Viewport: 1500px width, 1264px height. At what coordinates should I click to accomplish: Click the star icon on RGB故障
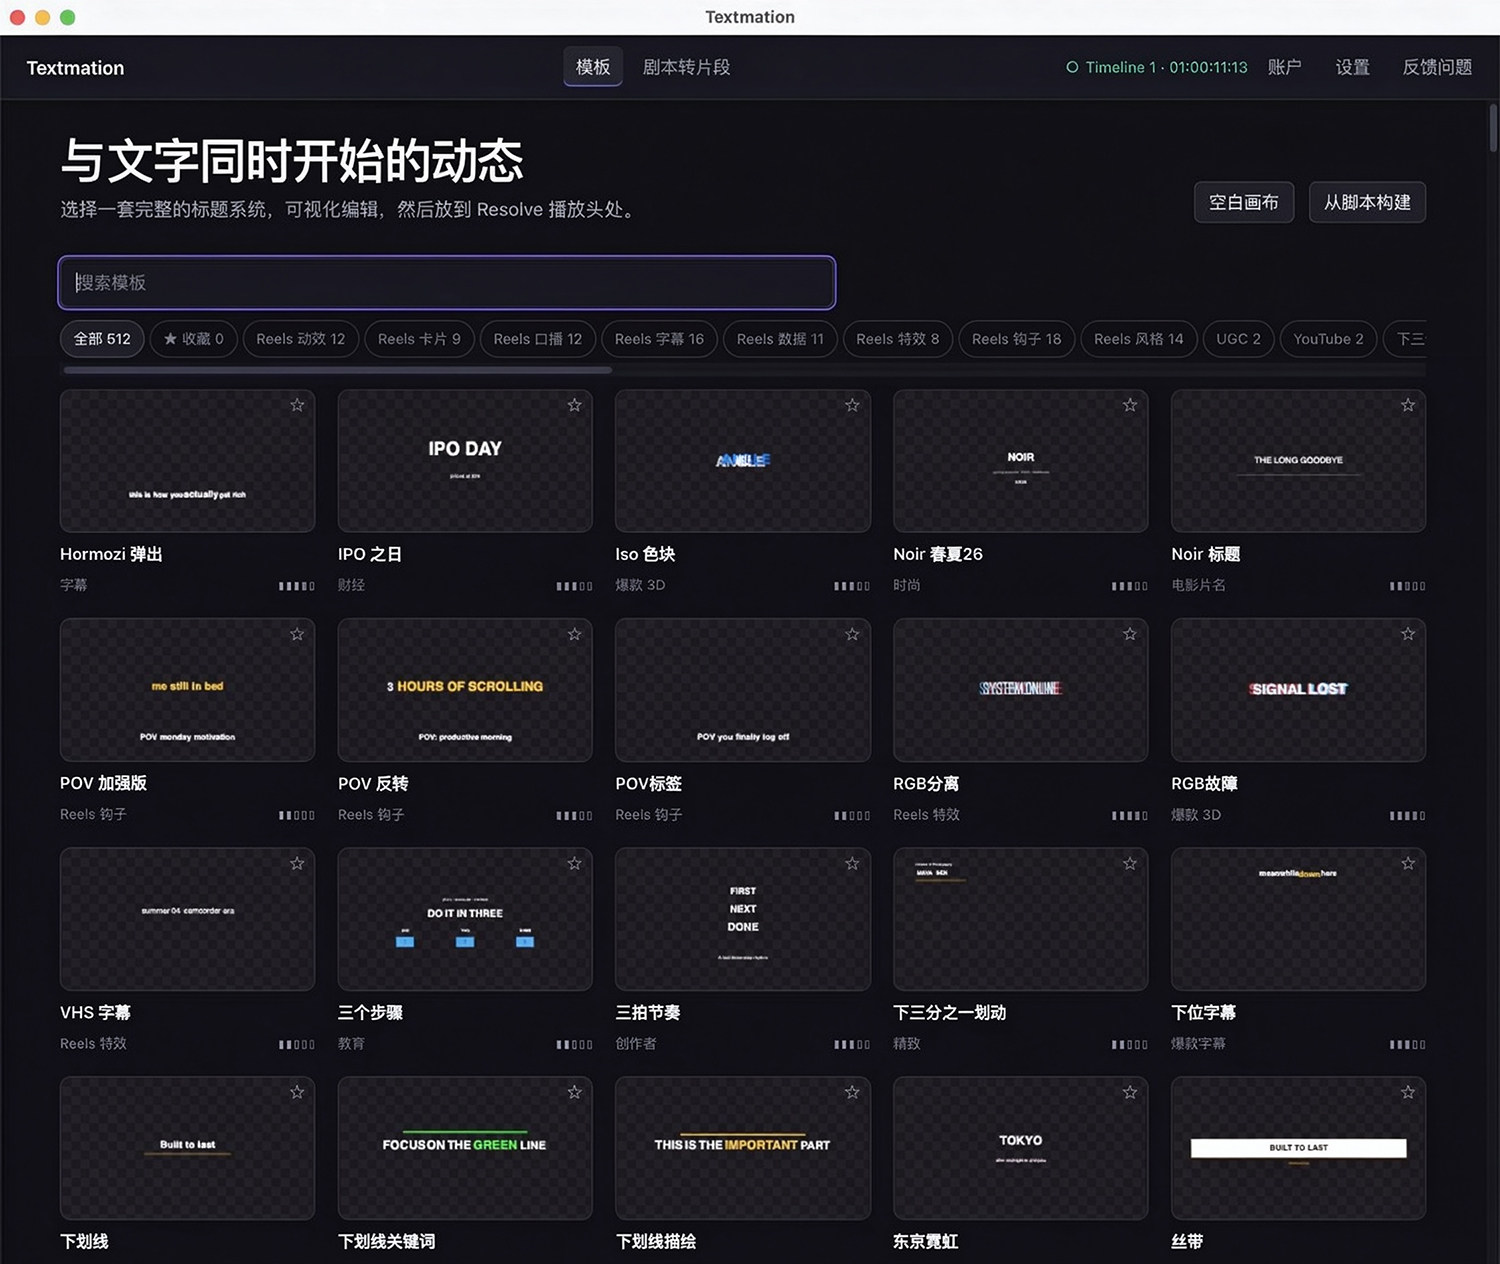click(x=1408, y=634)
